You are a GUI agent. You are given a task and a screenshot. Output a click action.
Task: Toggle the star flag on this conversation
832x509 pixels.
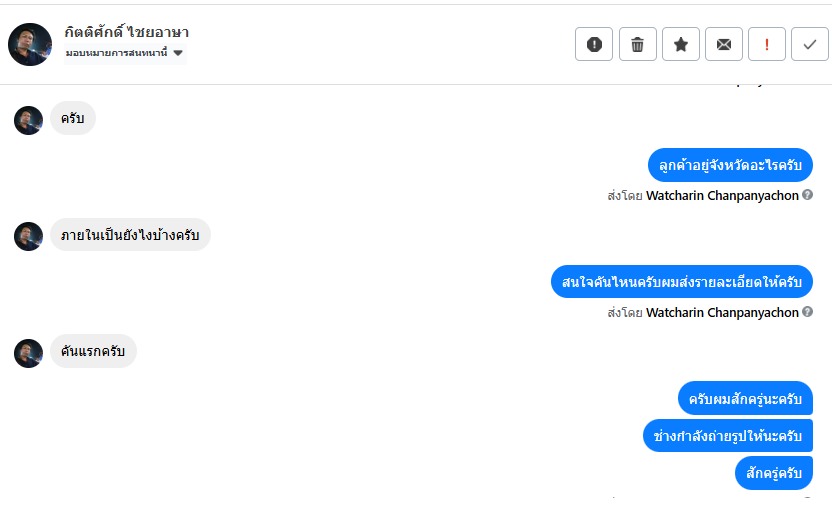click(x=680, y=44)
